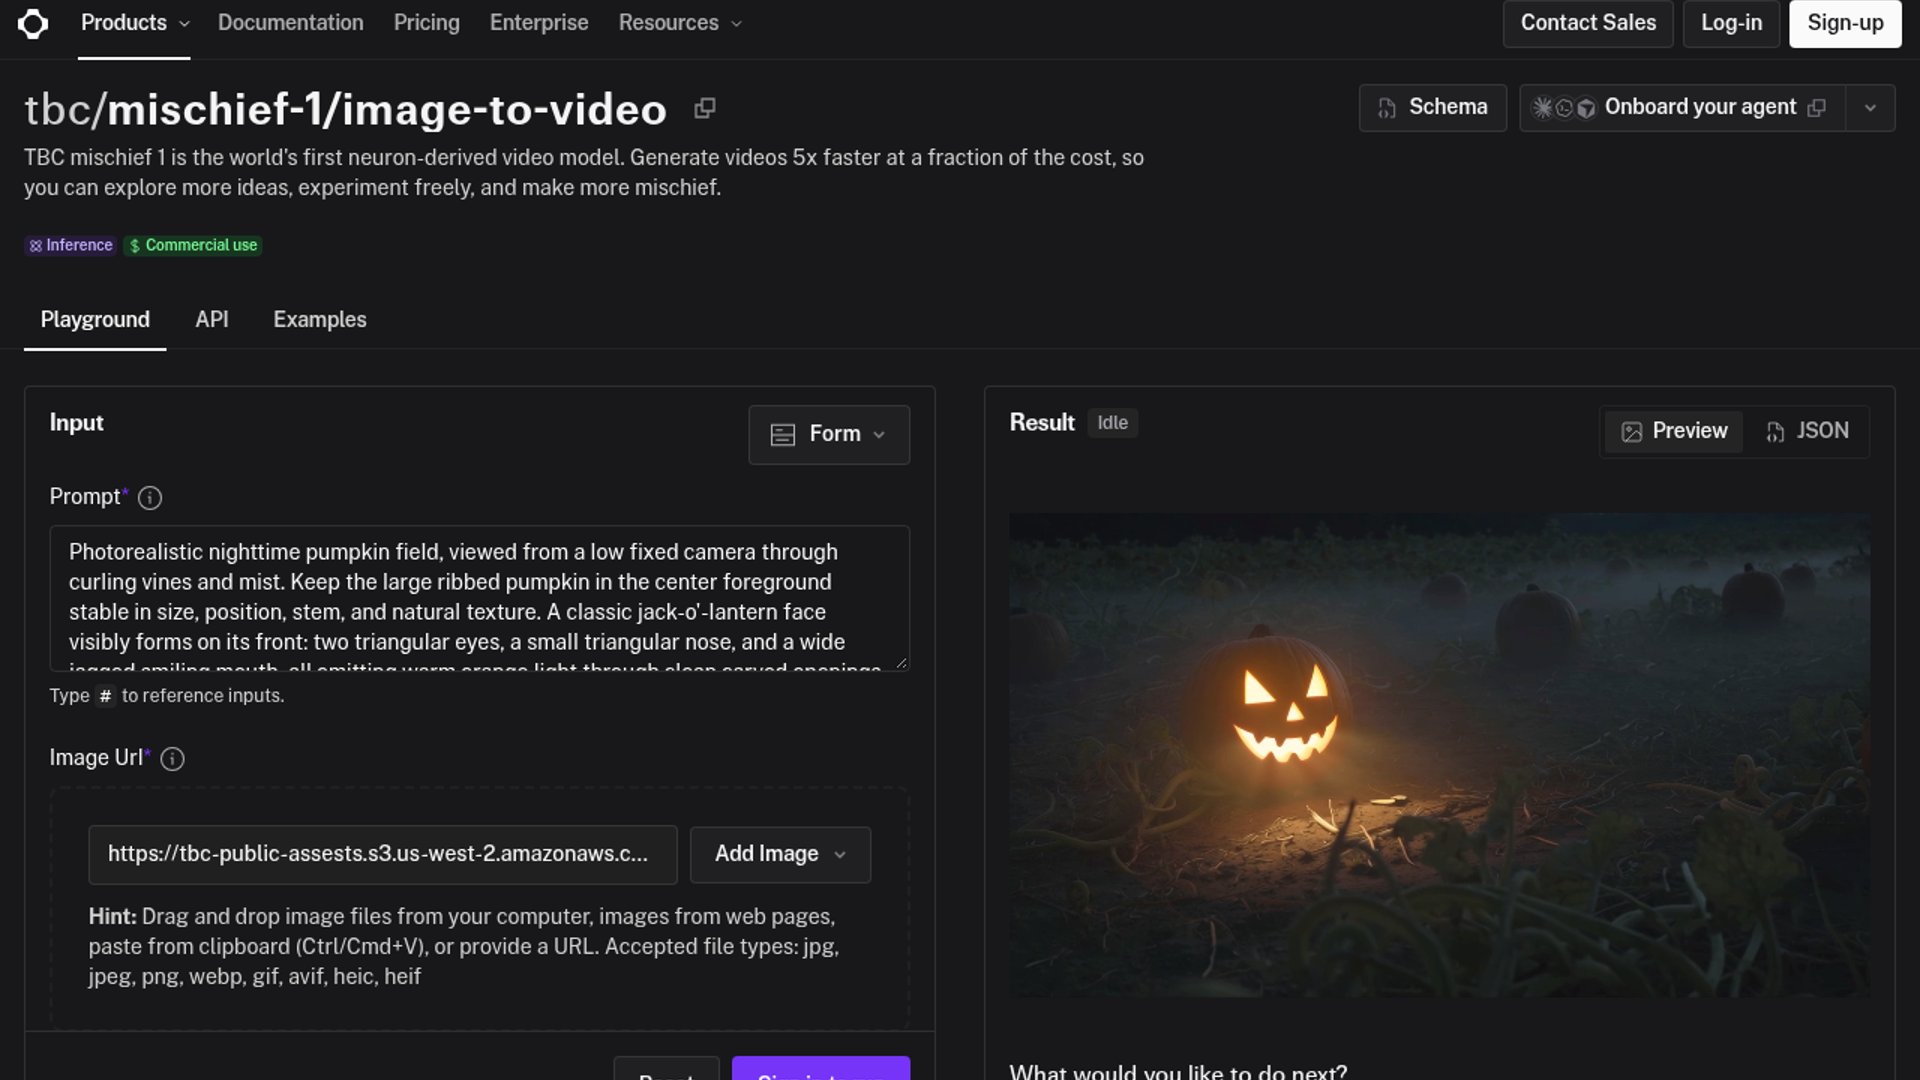Click the image URL input field

383,854
